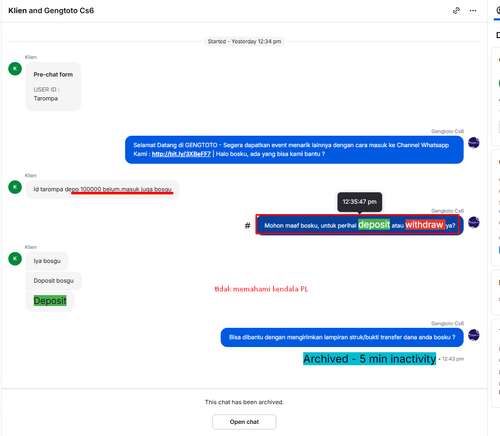Click the Pre-chat form card
The image size is (500, 436).
pos(53,86)
